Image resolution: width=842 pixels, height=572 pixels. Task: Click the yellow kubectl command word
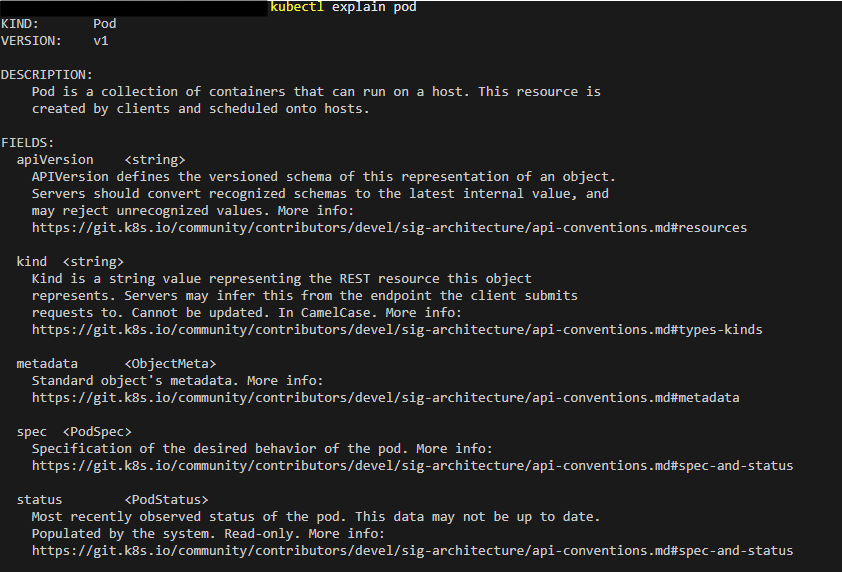(297, 7)
